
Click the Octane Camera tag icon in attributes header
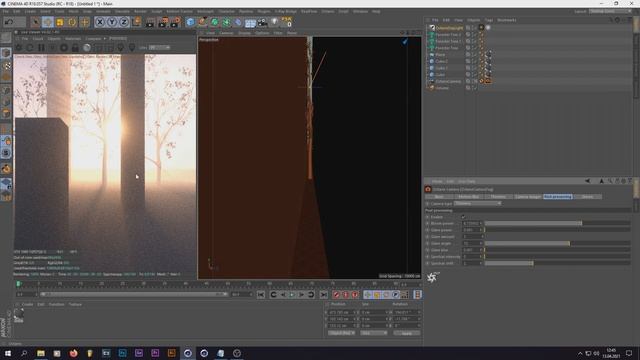pyautogui.click(x=428, y=189)
